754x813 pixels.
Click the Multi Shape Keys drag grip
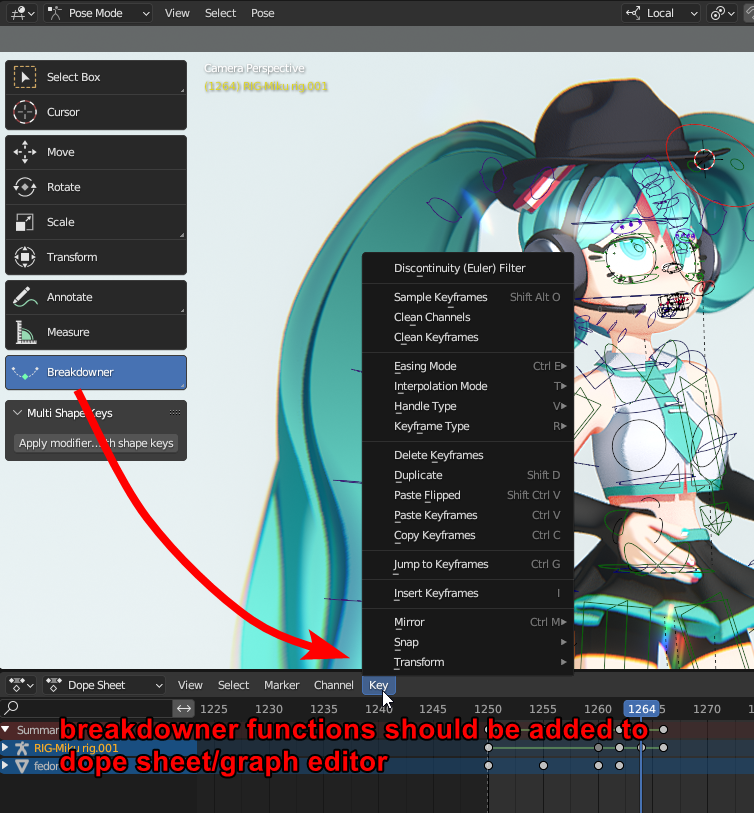pos(175,413)
